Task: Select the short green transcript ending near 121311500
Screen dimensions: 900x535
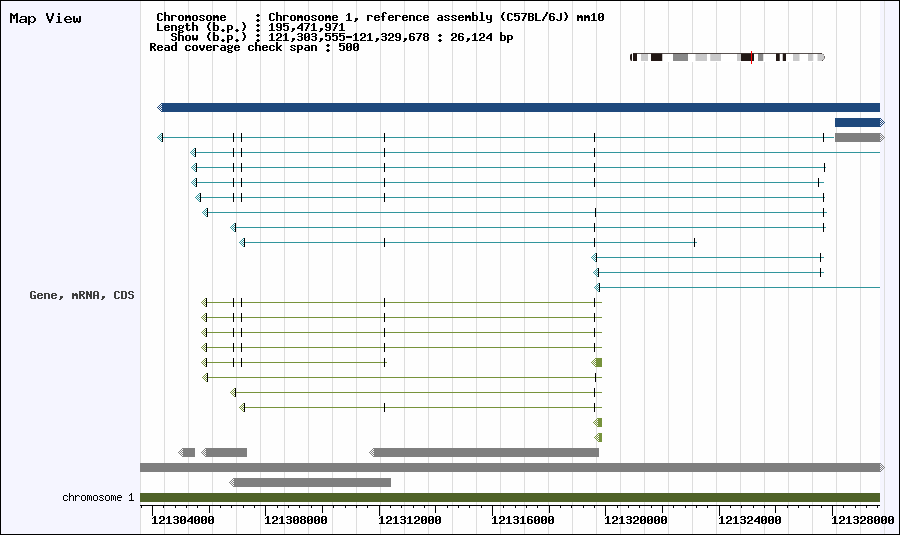Action: (294, 362)
